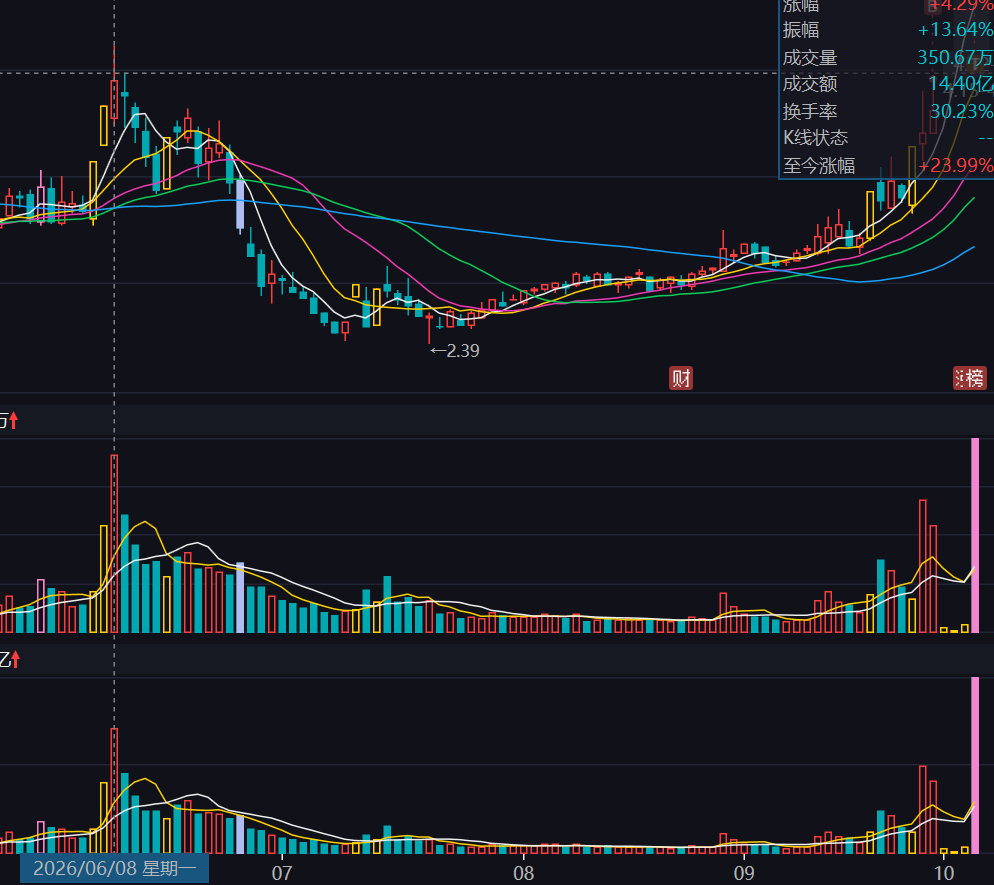Select the lavender bar in volume panel
Image resolution: width=994 pixels, height=885 pixels.
coord(240,597)
